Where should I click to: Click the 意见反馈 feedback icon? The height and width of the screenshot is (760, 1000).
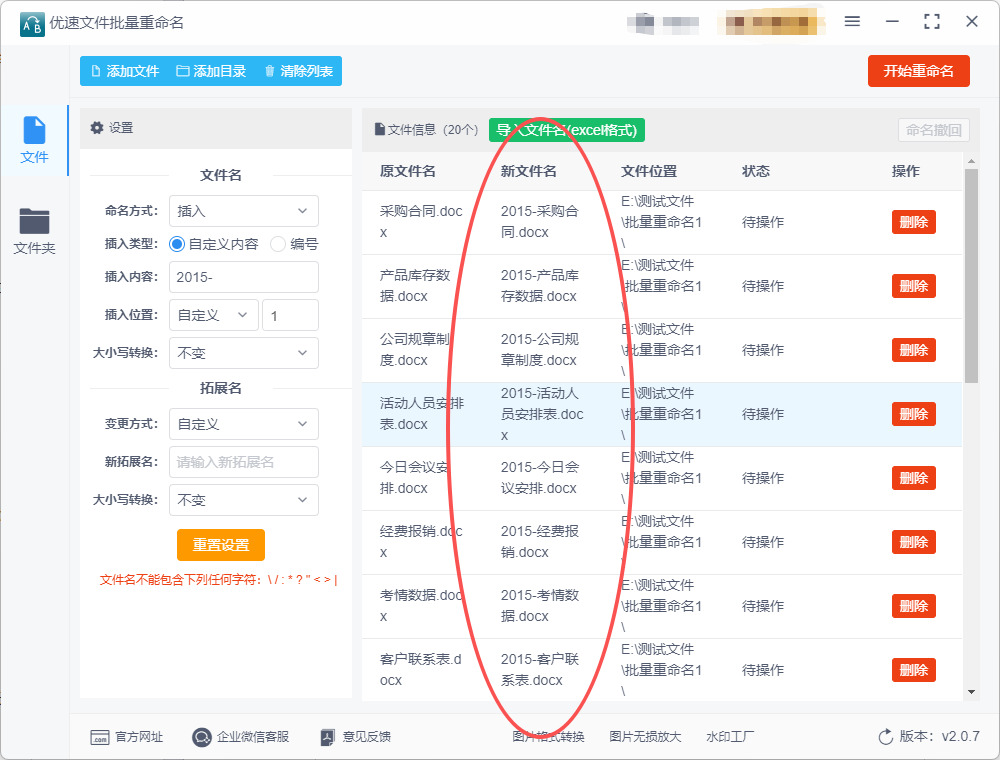click(327, 737)
